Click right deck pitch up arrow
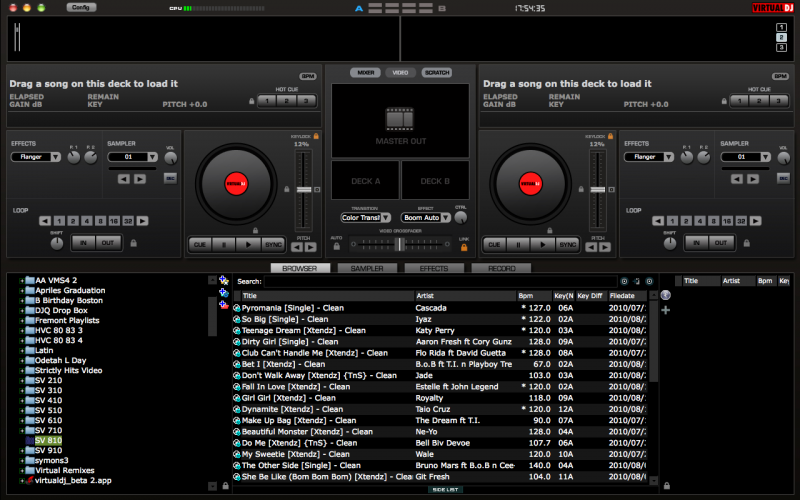This screenshot has width=800, height=500. [x=605, y=247]
